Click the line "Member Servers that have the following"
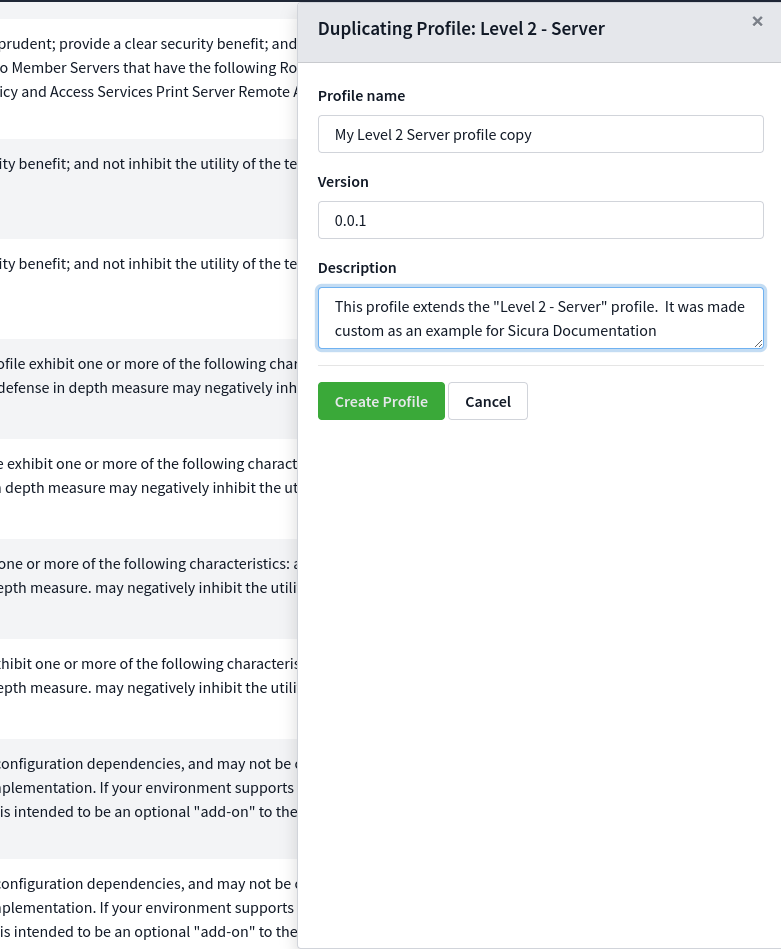The width and height of the screenshot is (781, 949). pyautogui.click(x=148, y=68)
